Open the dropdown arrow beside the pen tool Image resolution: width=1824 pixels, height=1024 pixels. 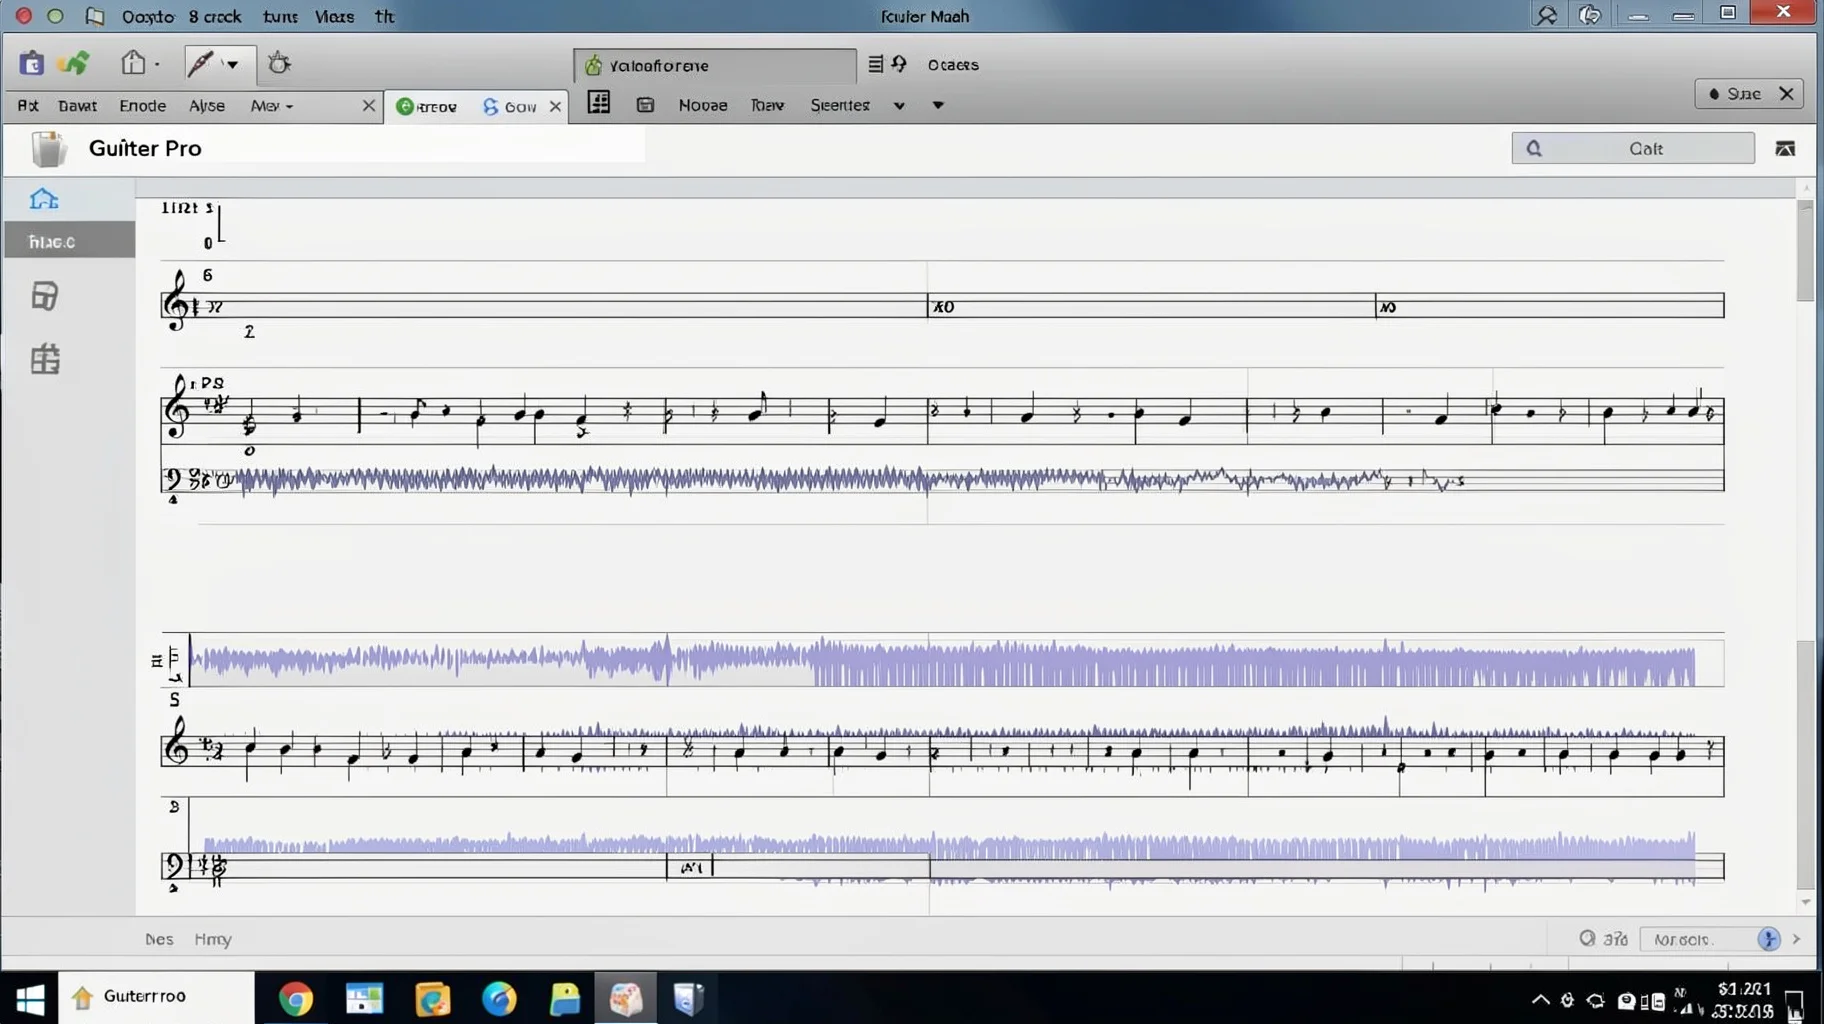pyautogui.click(x=233, y=65)
